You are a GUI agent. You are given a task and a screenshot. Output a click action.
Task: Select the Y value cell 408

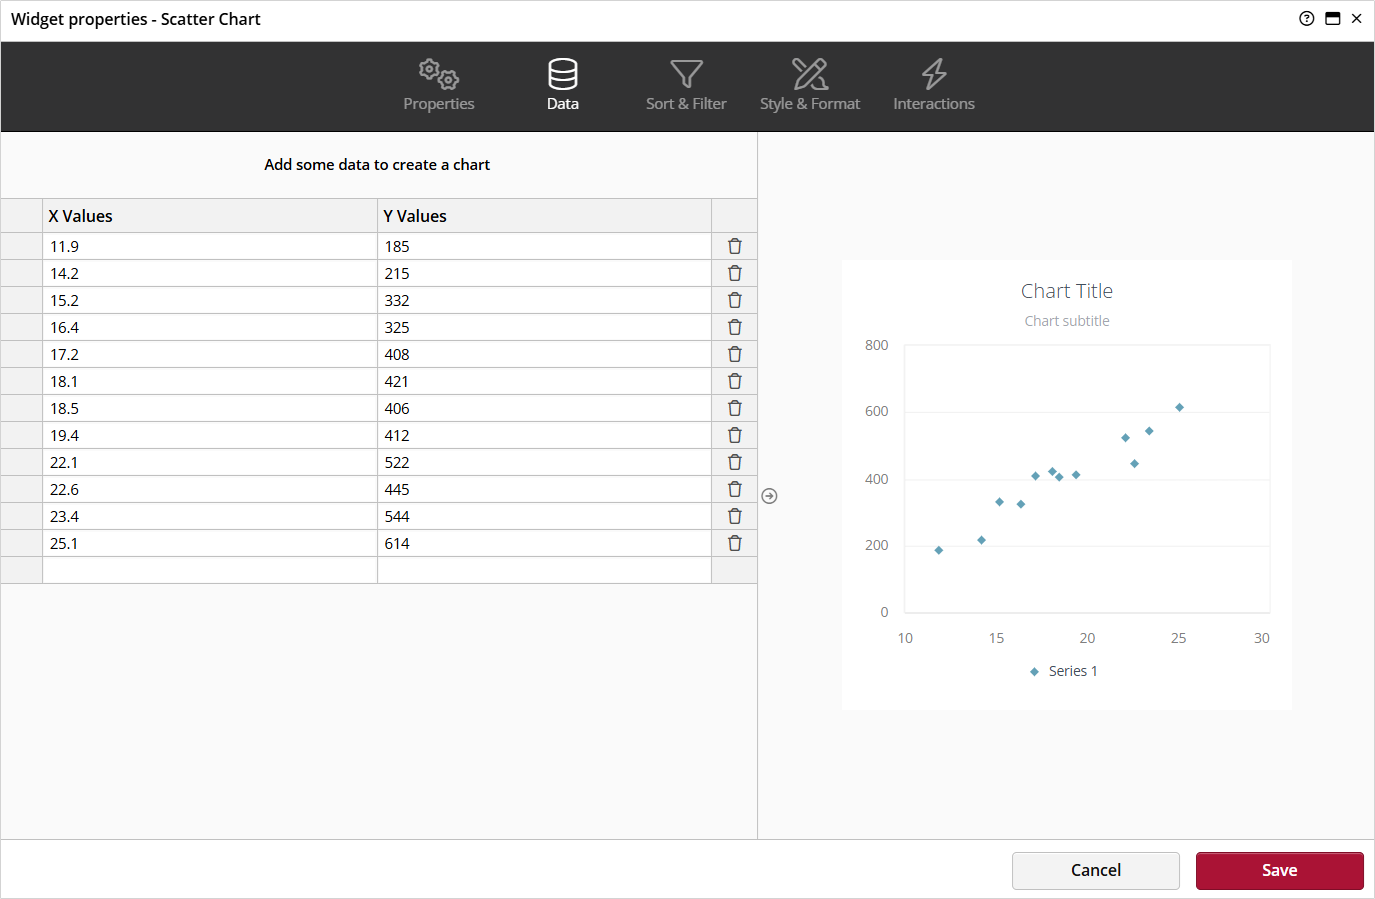[544, 354]
